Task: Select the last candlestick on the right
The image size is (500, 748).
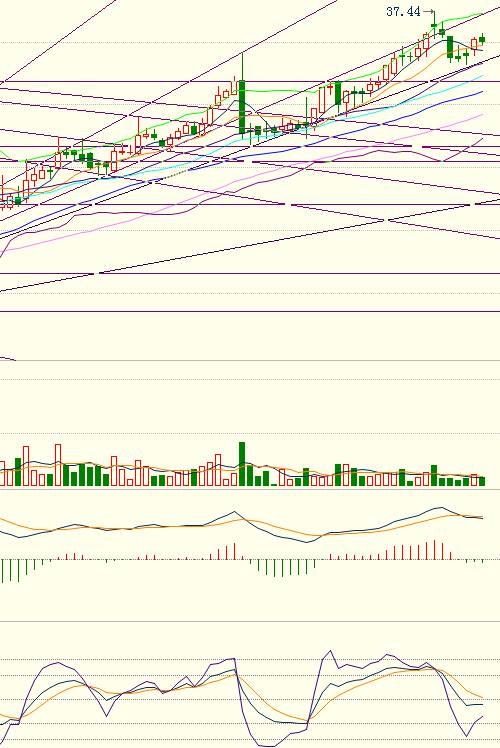Action: click(x=482, y=40)
